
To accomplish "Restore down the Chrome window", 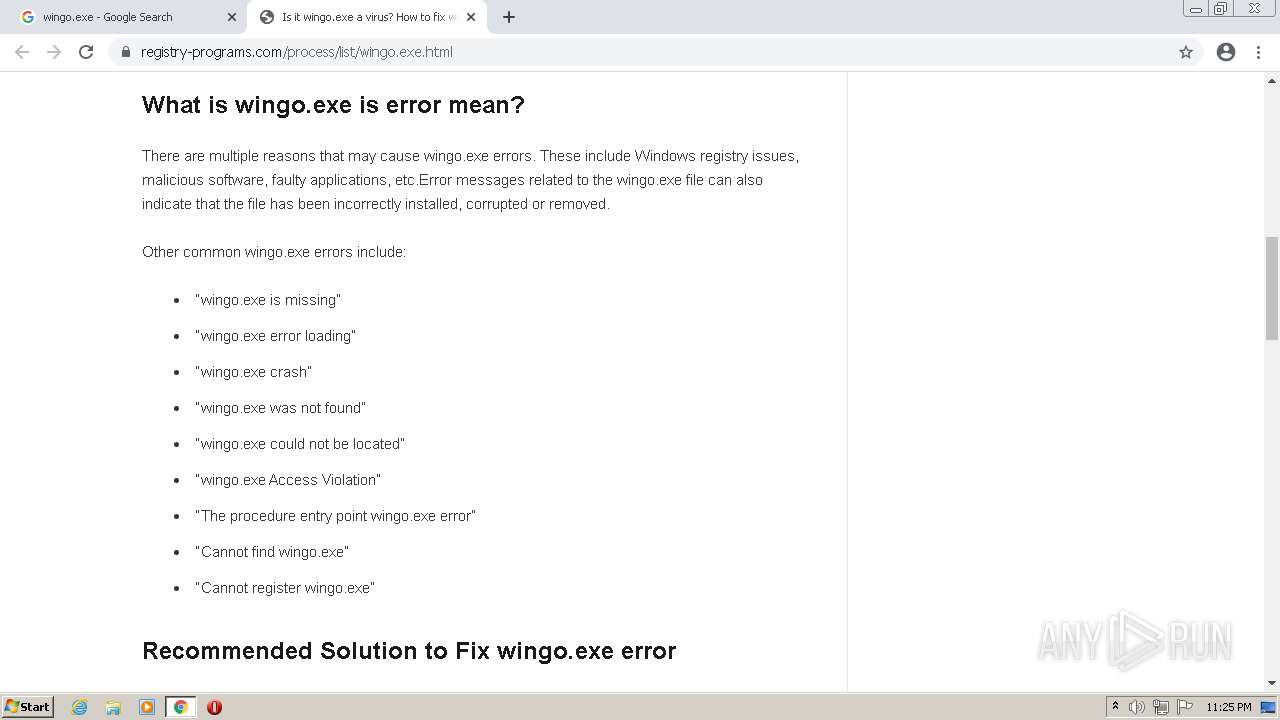I will [1221, 9].
